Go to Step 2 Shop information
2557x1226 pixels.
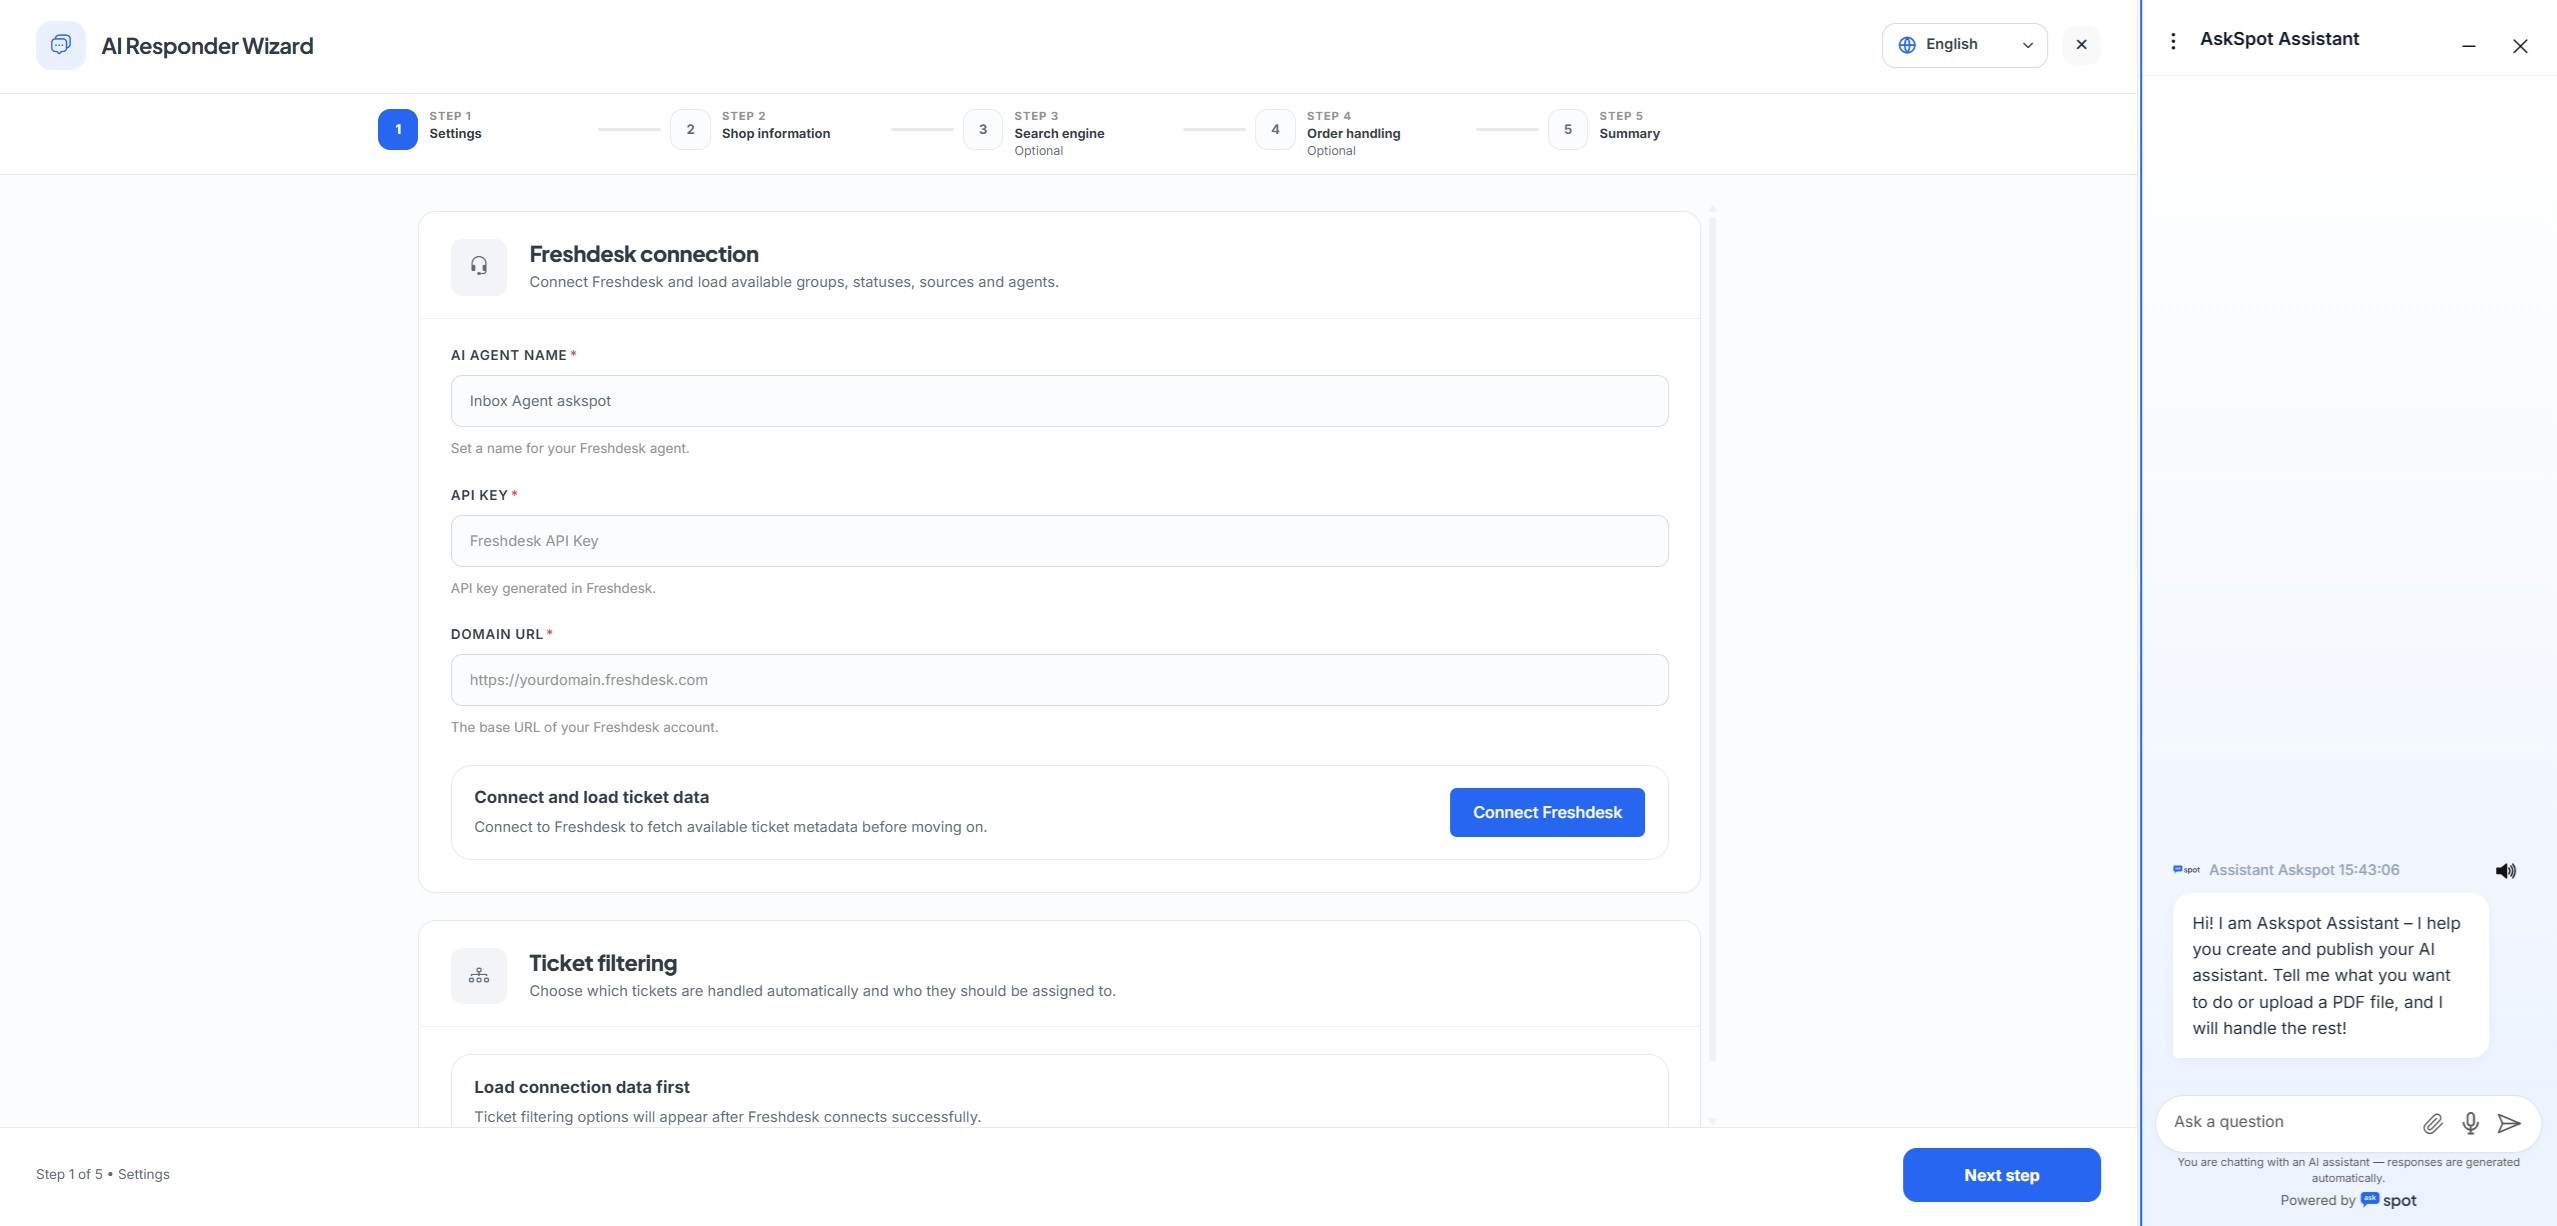pyautogui.click(x=751, y=130)
